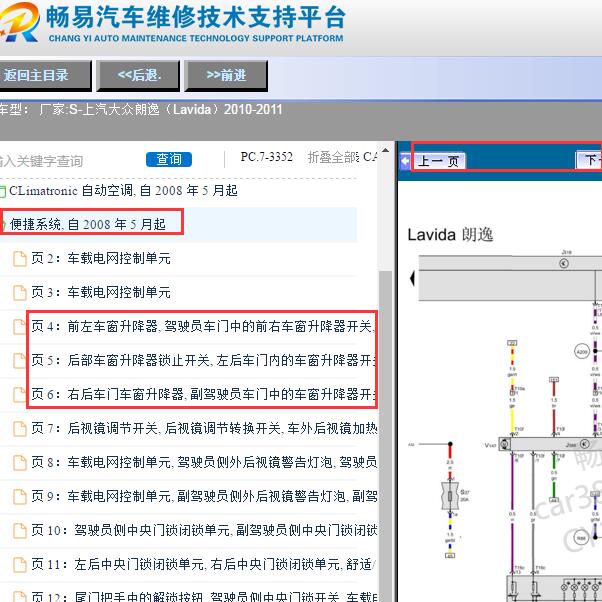This screenshot has height=602, width=602.
Task: Click document icon of 页 7 row
Action: (20, 428)
